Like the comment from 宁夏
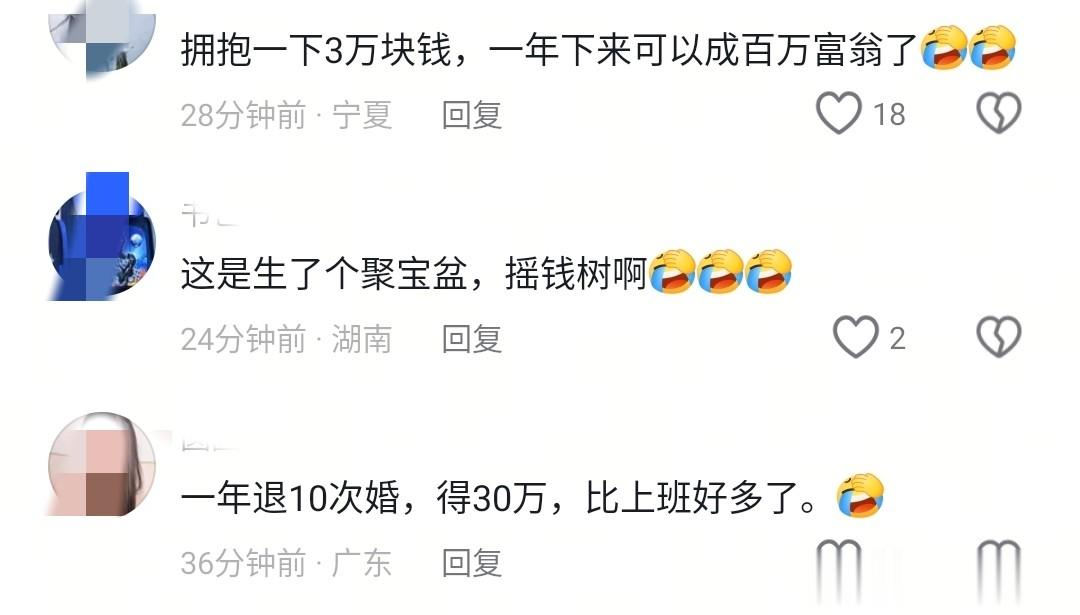The image size is (1080, 615). 838,113
